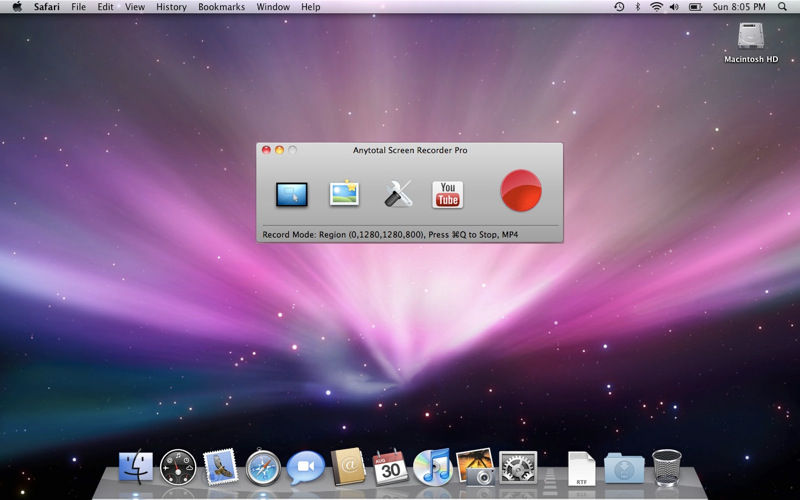Select the Macintosh HD desktop icon

coord(751,43)
